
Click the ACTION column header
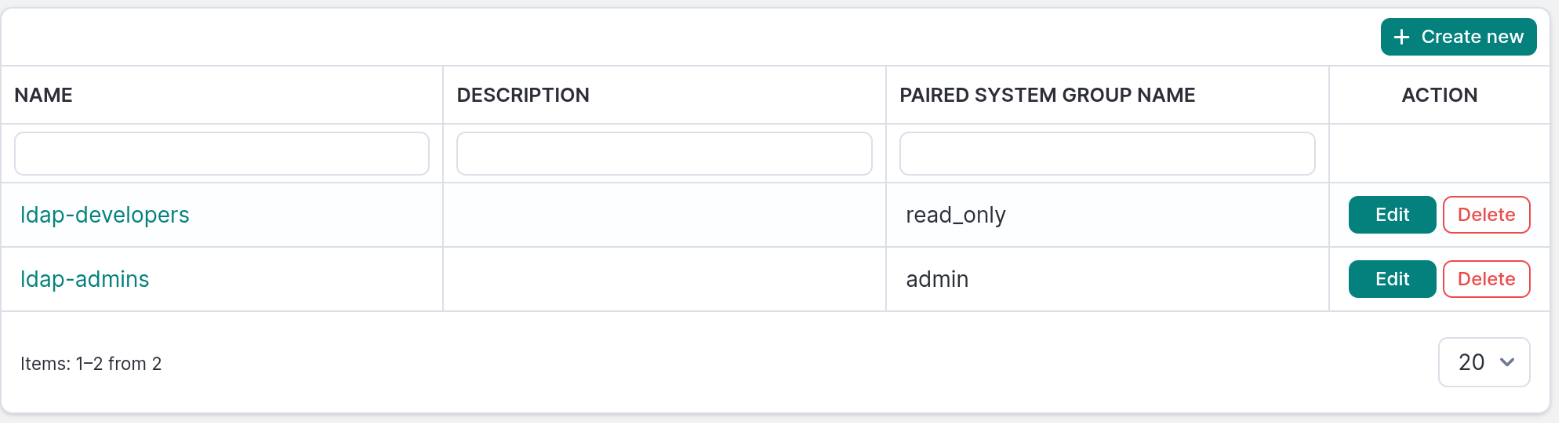[x=1439, y=95]
